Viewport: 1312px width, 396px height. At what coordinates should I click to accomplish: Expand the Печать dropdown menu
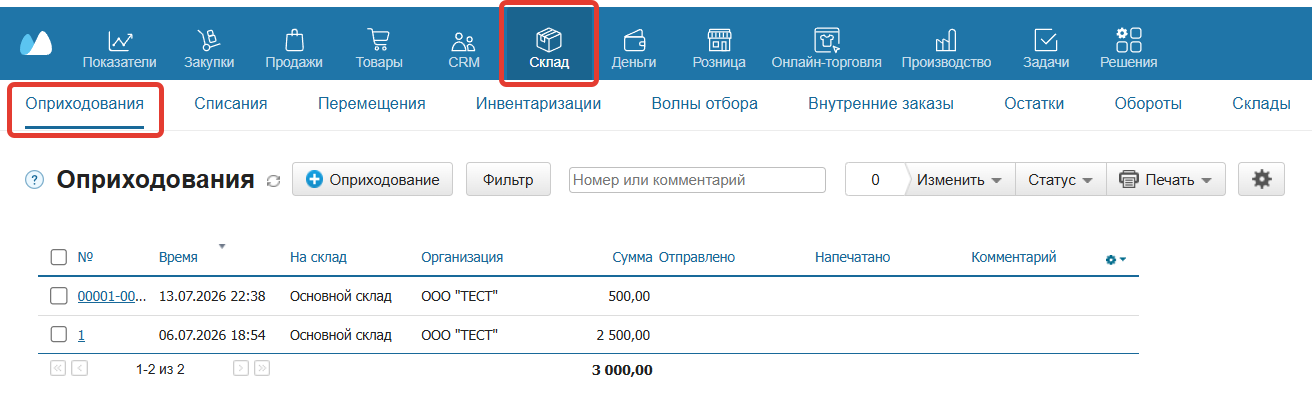click(1166, 180)
